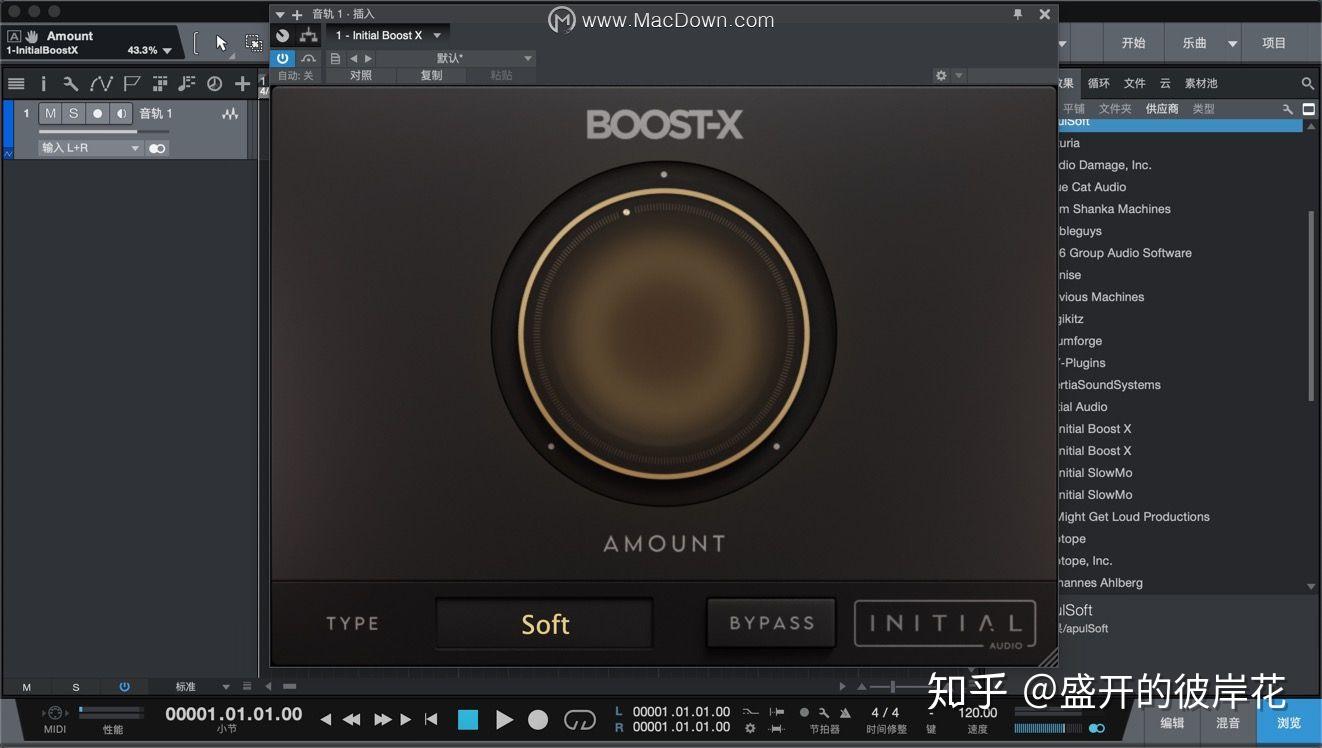Select the arrow tool in the toolbar
The height and width of the screenshot is (748, 1322).
click(221, 43)
